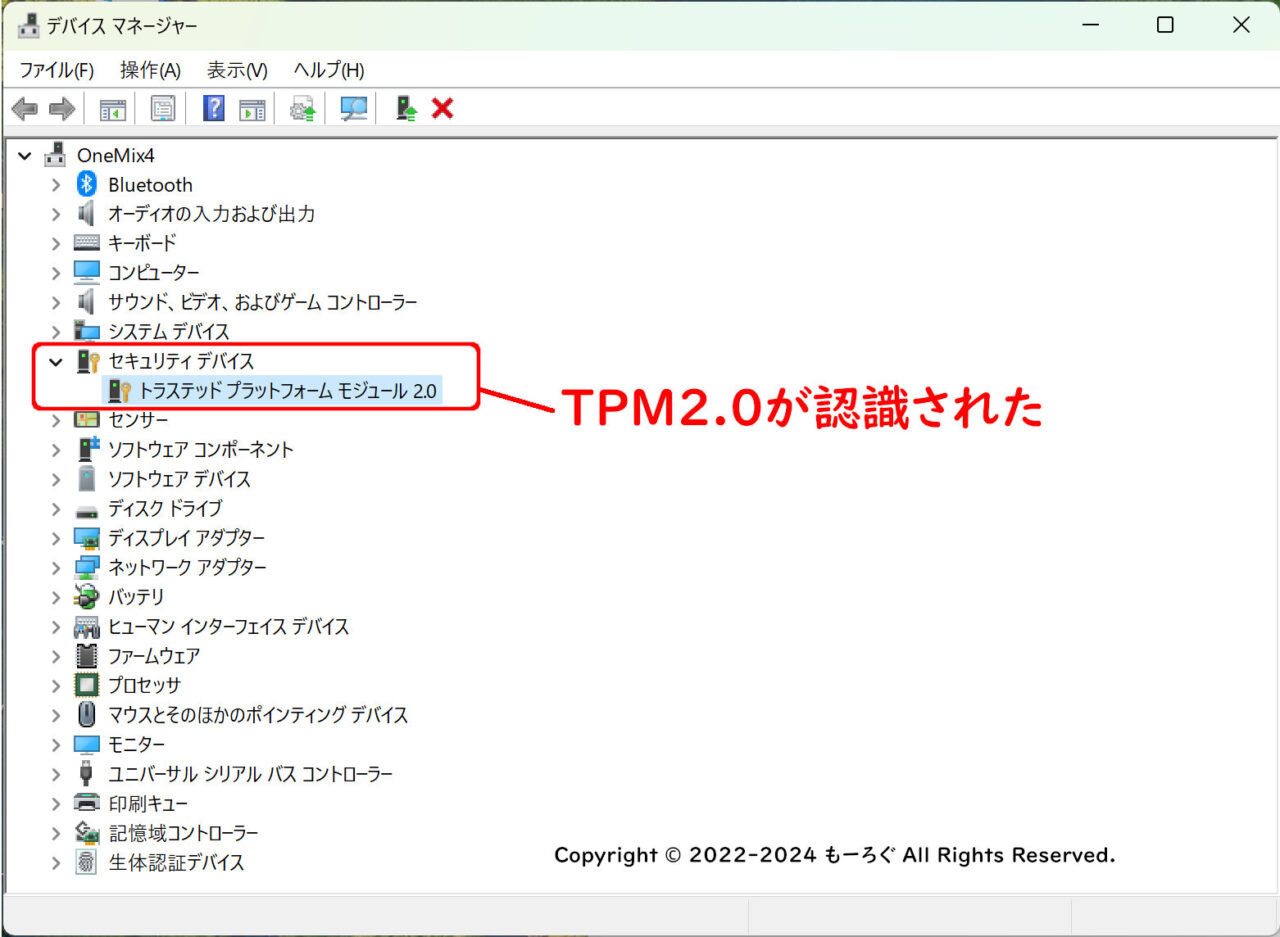Expand the ネットワーク アダプター category arrow
The width and height of the screenshot is (1280, 937).
coord(57,568)
